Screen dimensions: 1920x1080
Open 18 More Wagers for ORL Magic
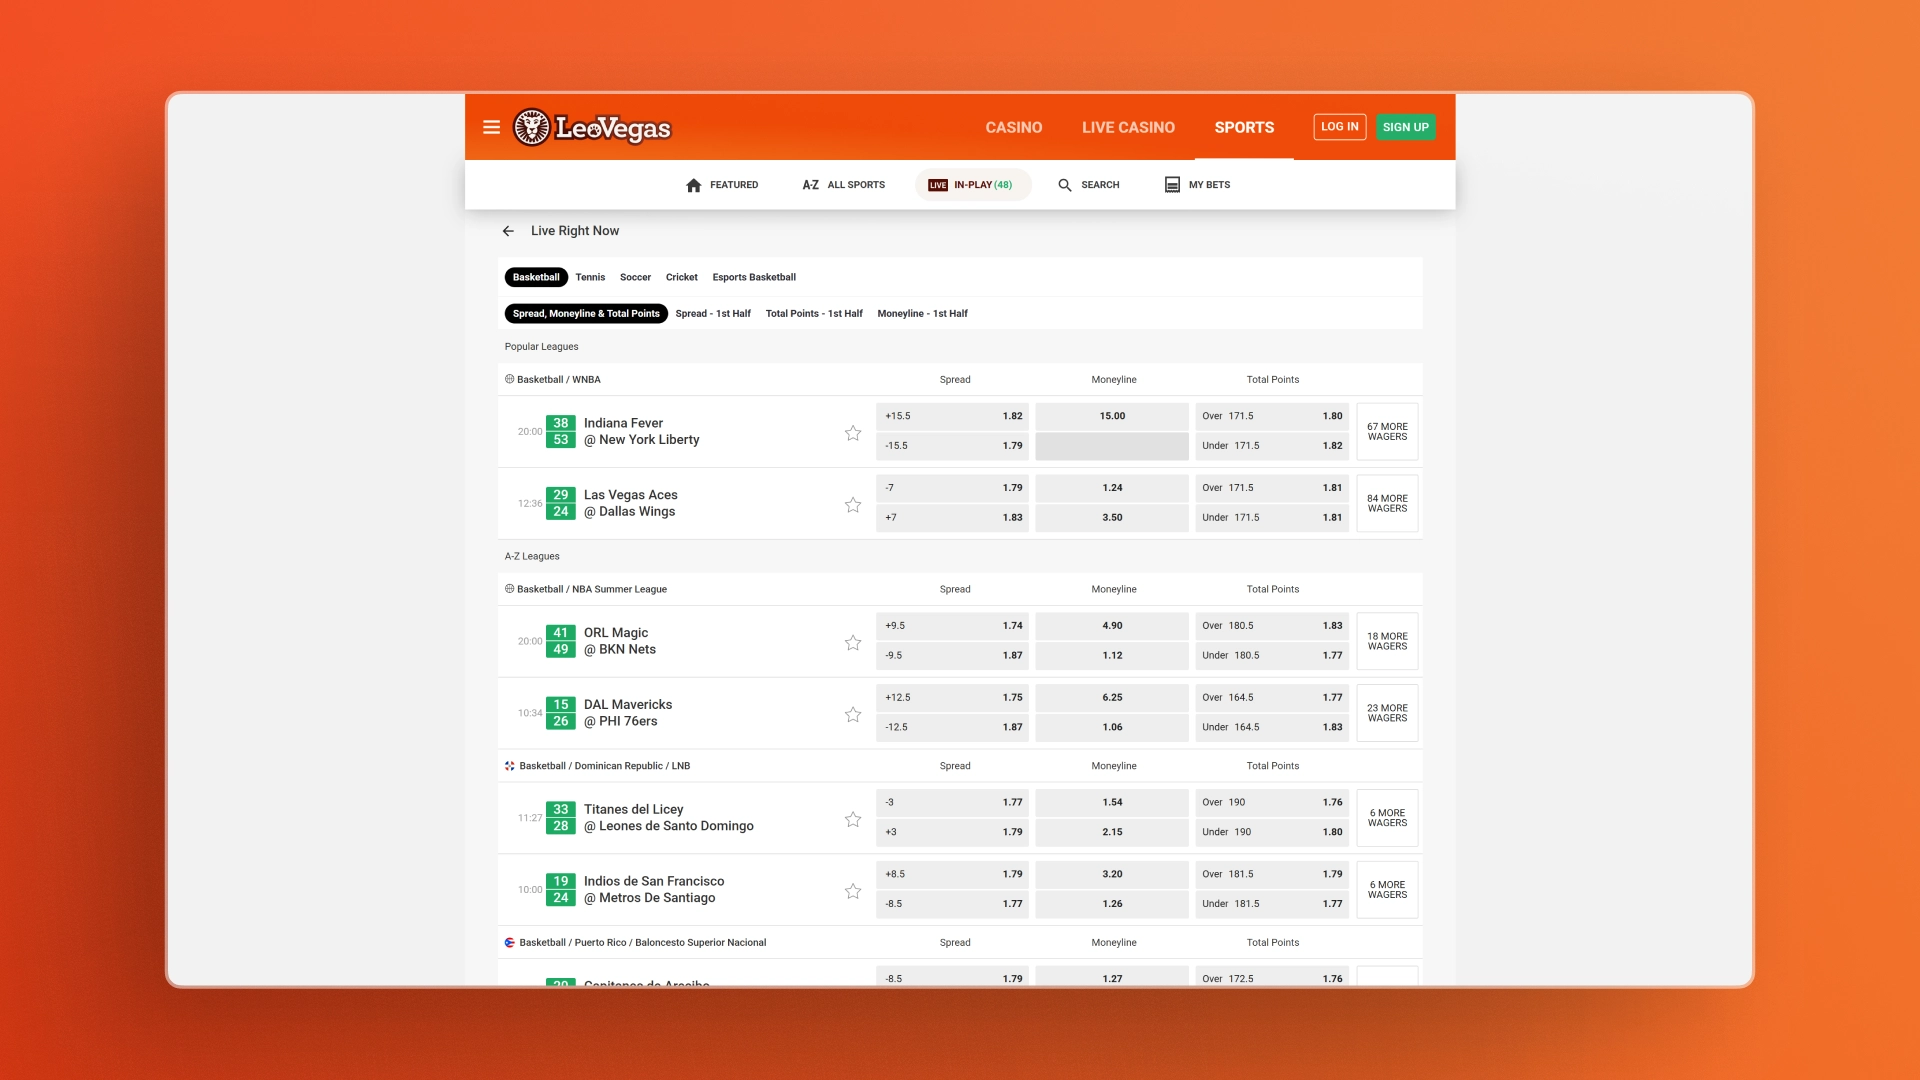(1387, 641)
